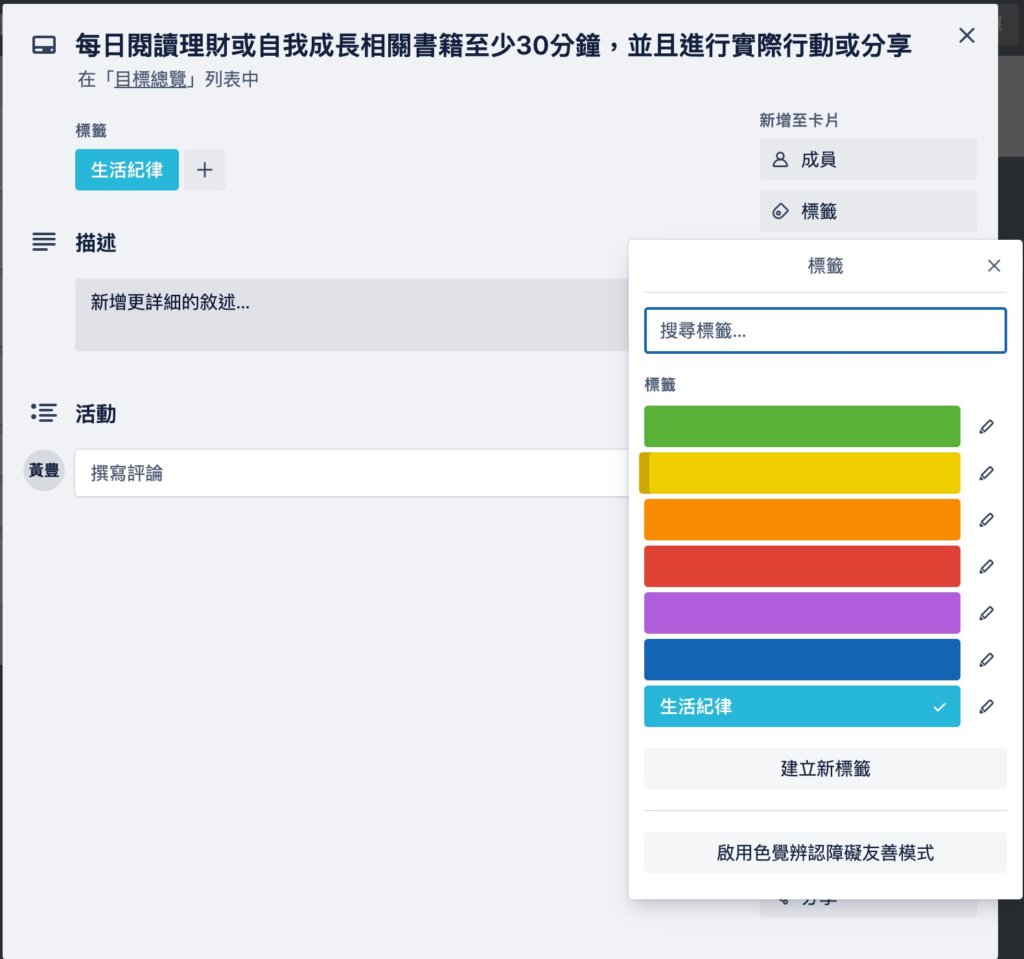Select the yellow label swatch
1024x959 pixels.
pyautogui.click(x=802, y=473)
